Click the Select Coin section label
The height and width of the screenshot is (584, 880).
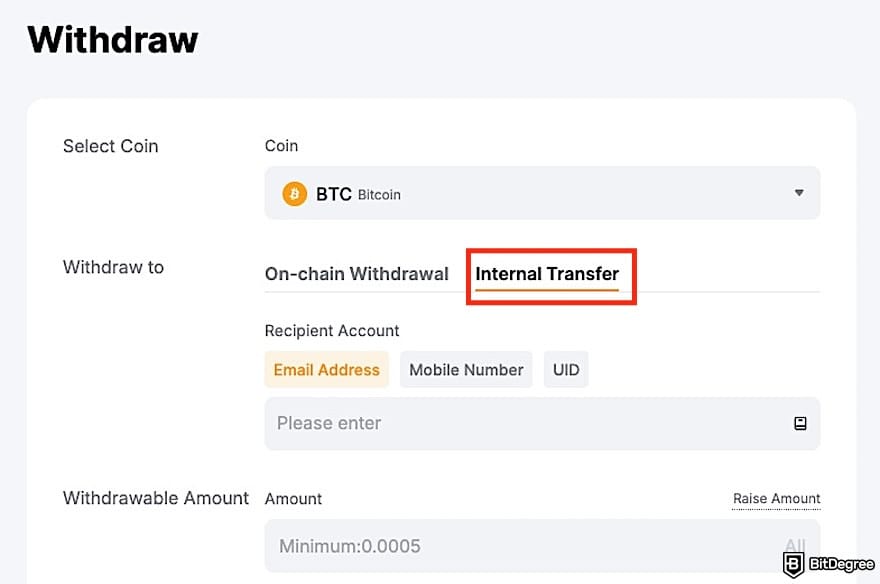(x=110, y=146)
